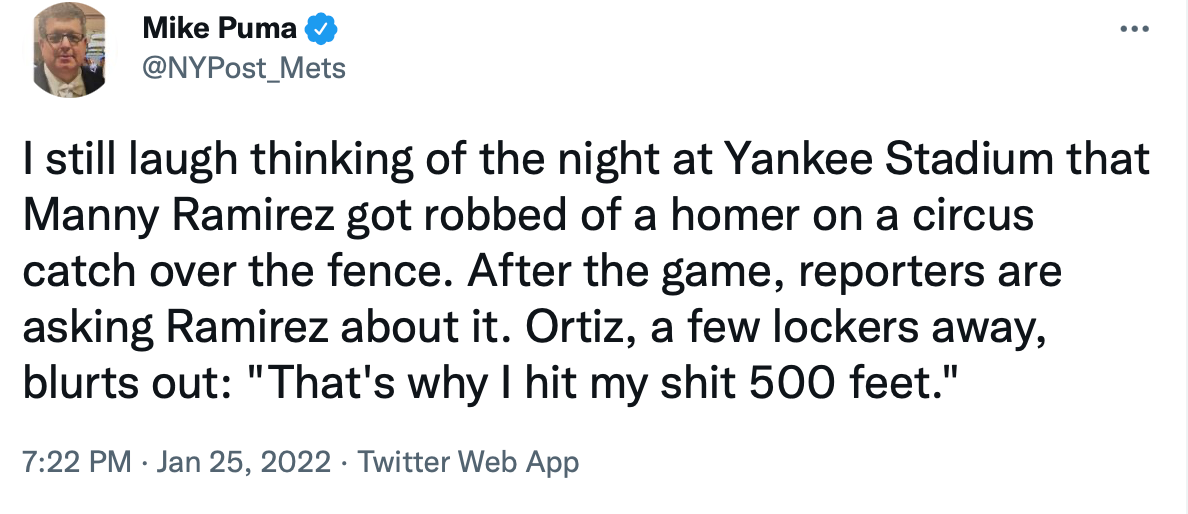Open the @NYPost_Mets handle link

click(245, 68)
